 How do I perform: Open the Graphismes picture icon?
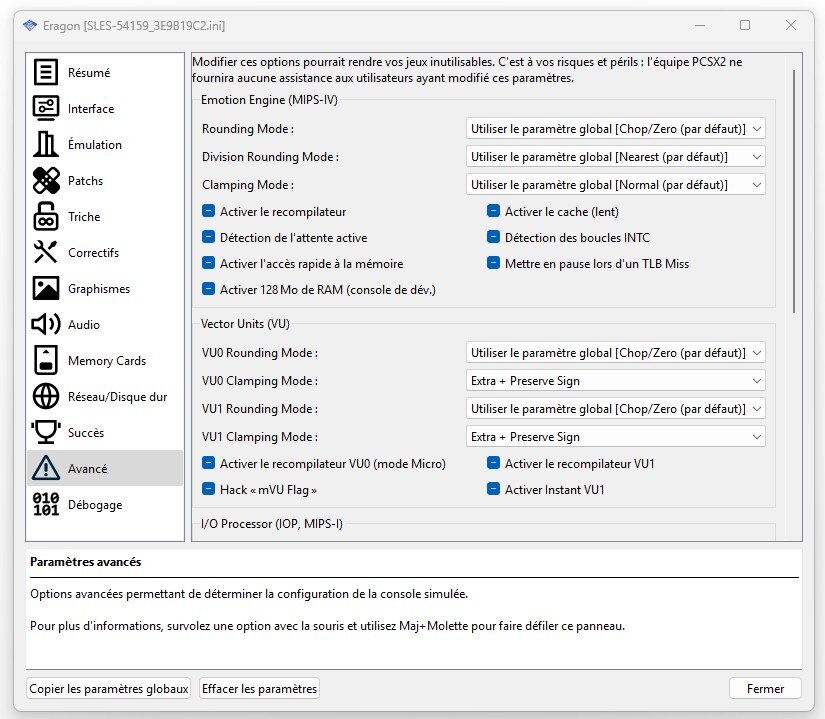(46, 289)
